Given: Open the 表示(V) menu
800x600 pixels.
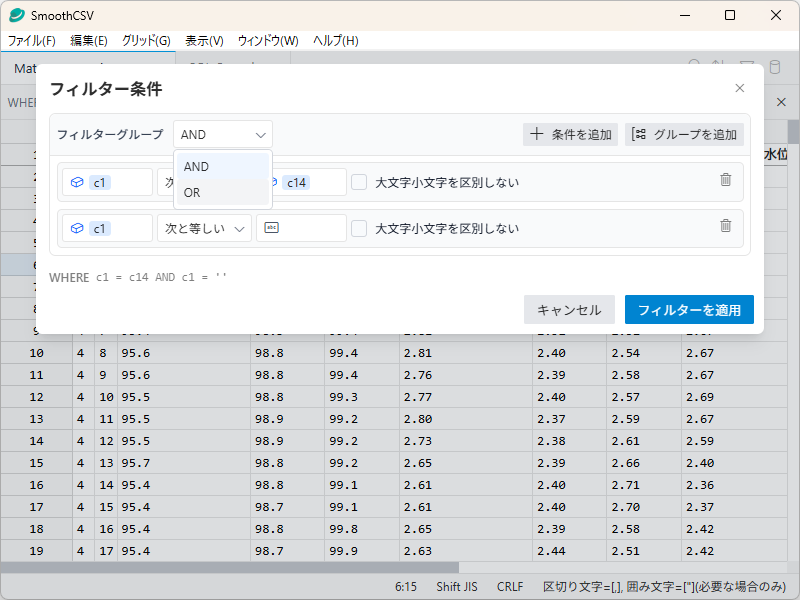Looking at the screenshot, I should pos(204,41).
